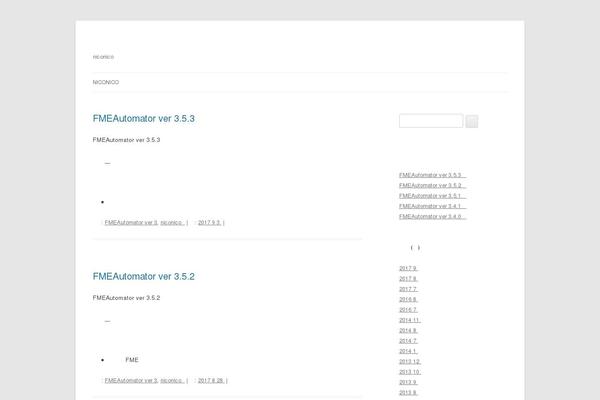The width and height of the screenshot is (600, 400).
Task: Open sidebar recent post FMEAutomator ver 3.5.1
Action: point(432,196)
